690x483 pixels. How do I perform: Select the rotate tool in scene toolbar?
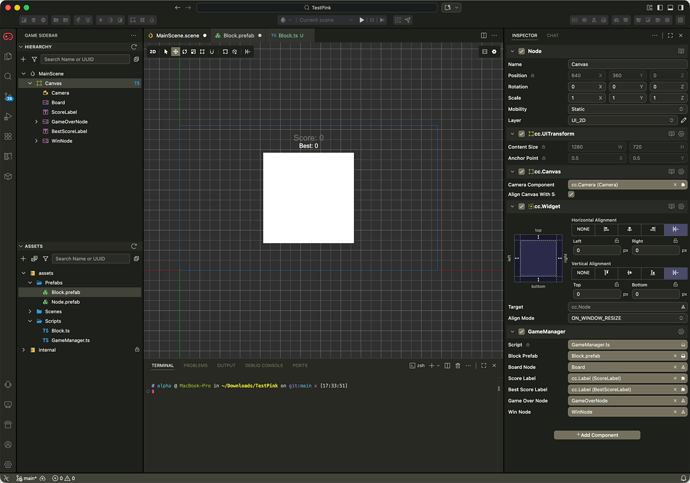[x=184, y=51]
